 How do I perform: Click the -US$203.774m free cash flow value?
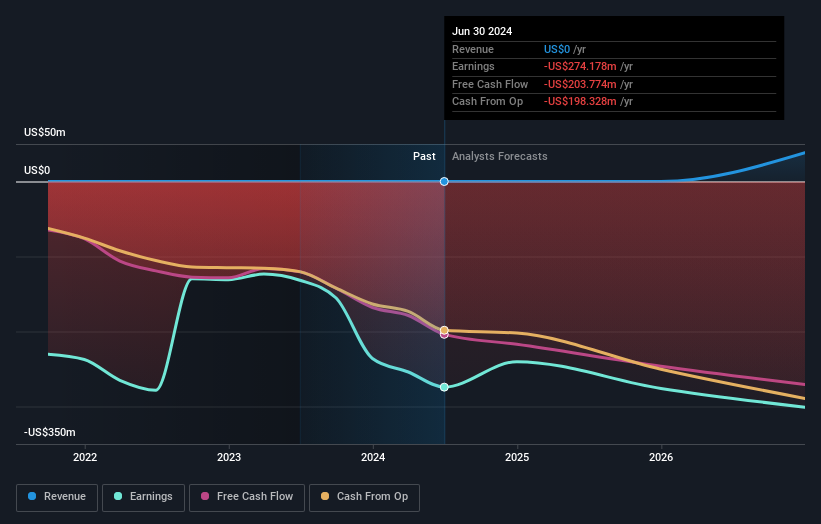[x=580, y=84]
